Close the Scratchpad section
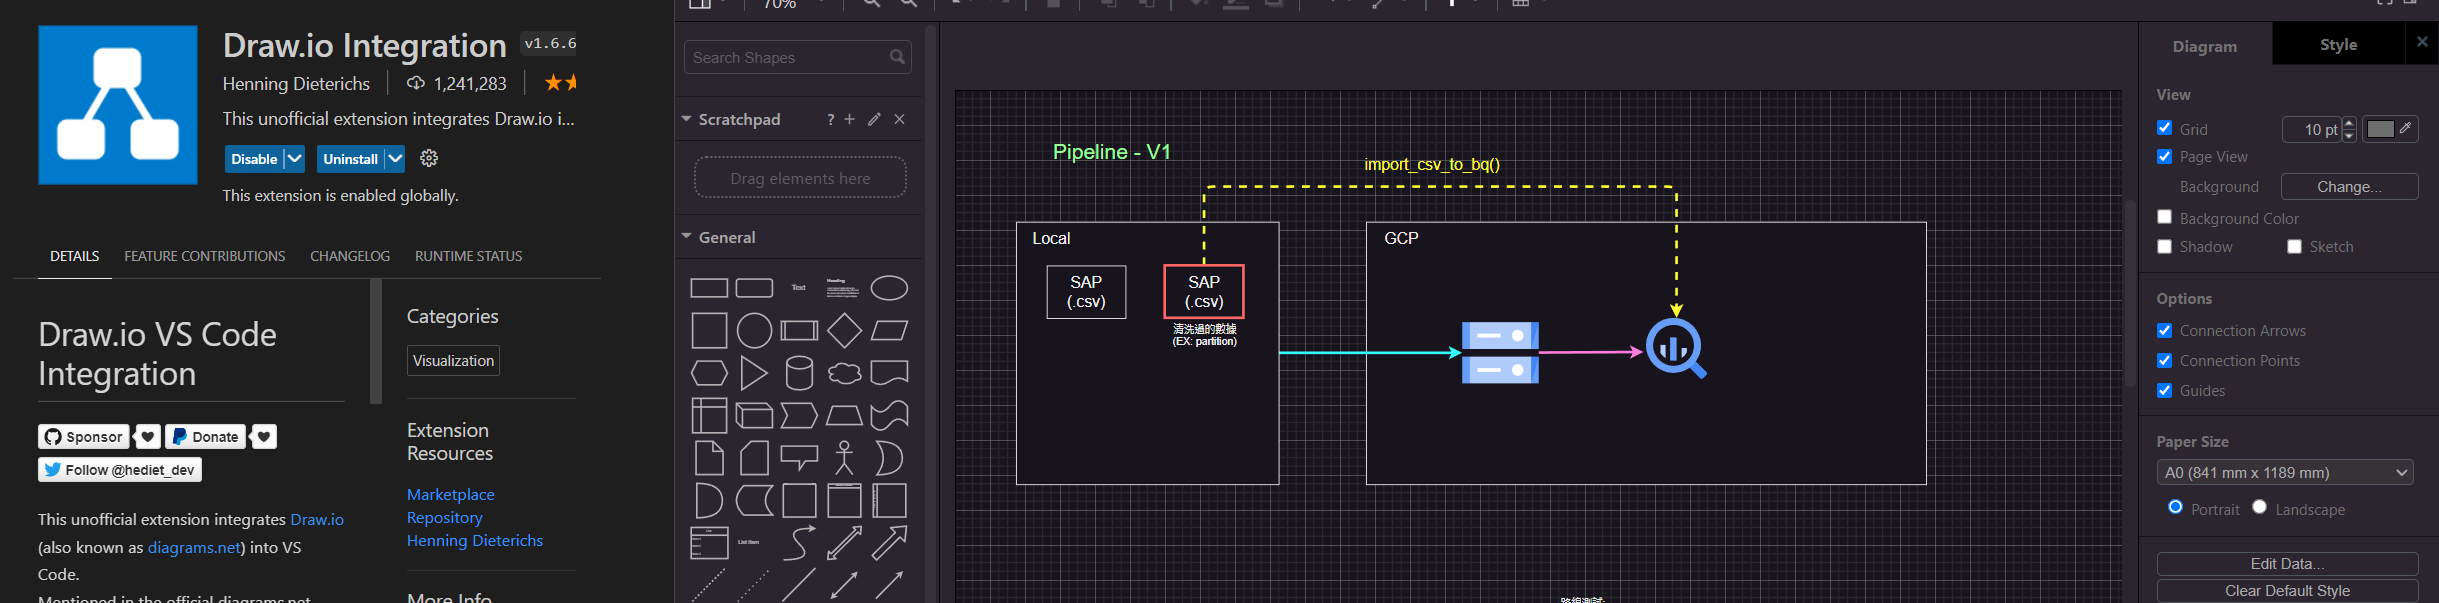 click(899, 119)
